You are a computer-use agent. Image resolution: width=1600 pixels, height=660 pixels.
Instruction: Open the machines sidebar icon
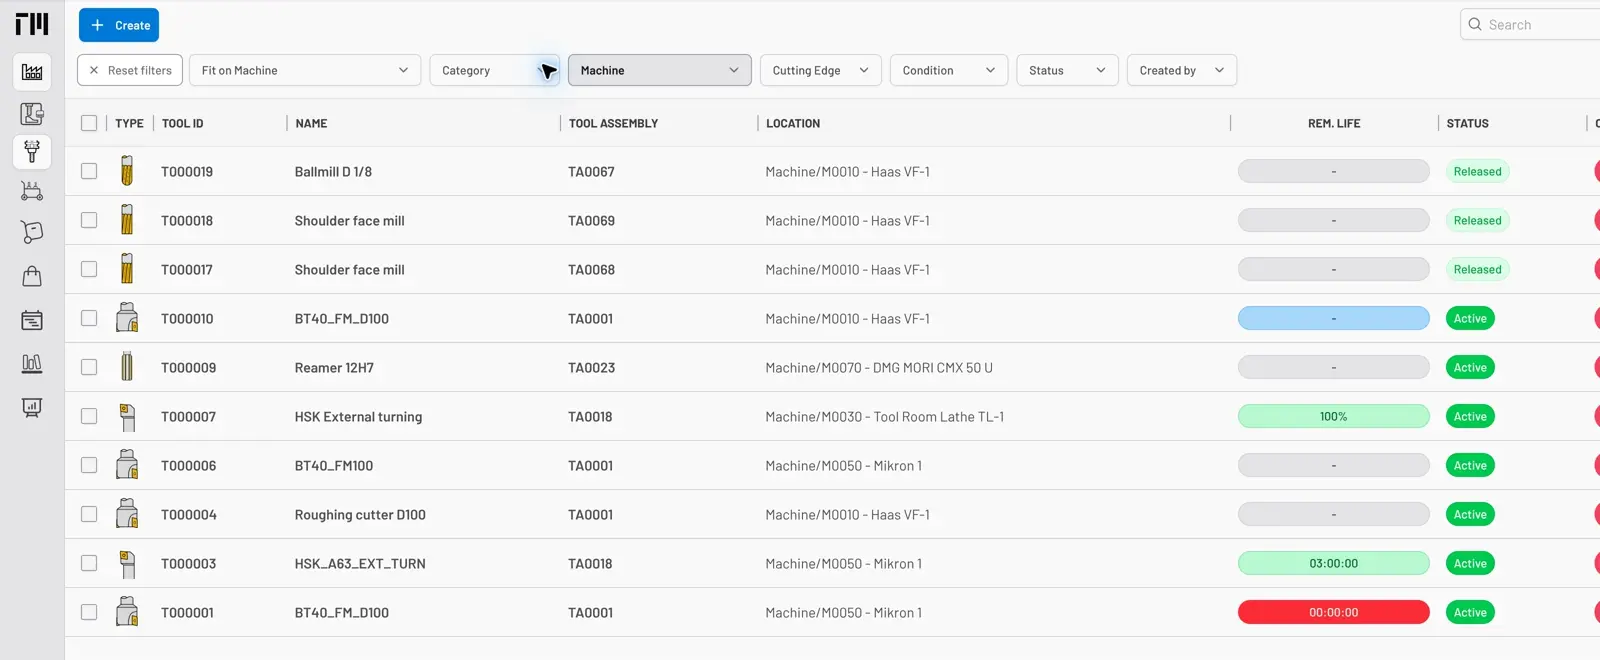click(x=32, y=114)
